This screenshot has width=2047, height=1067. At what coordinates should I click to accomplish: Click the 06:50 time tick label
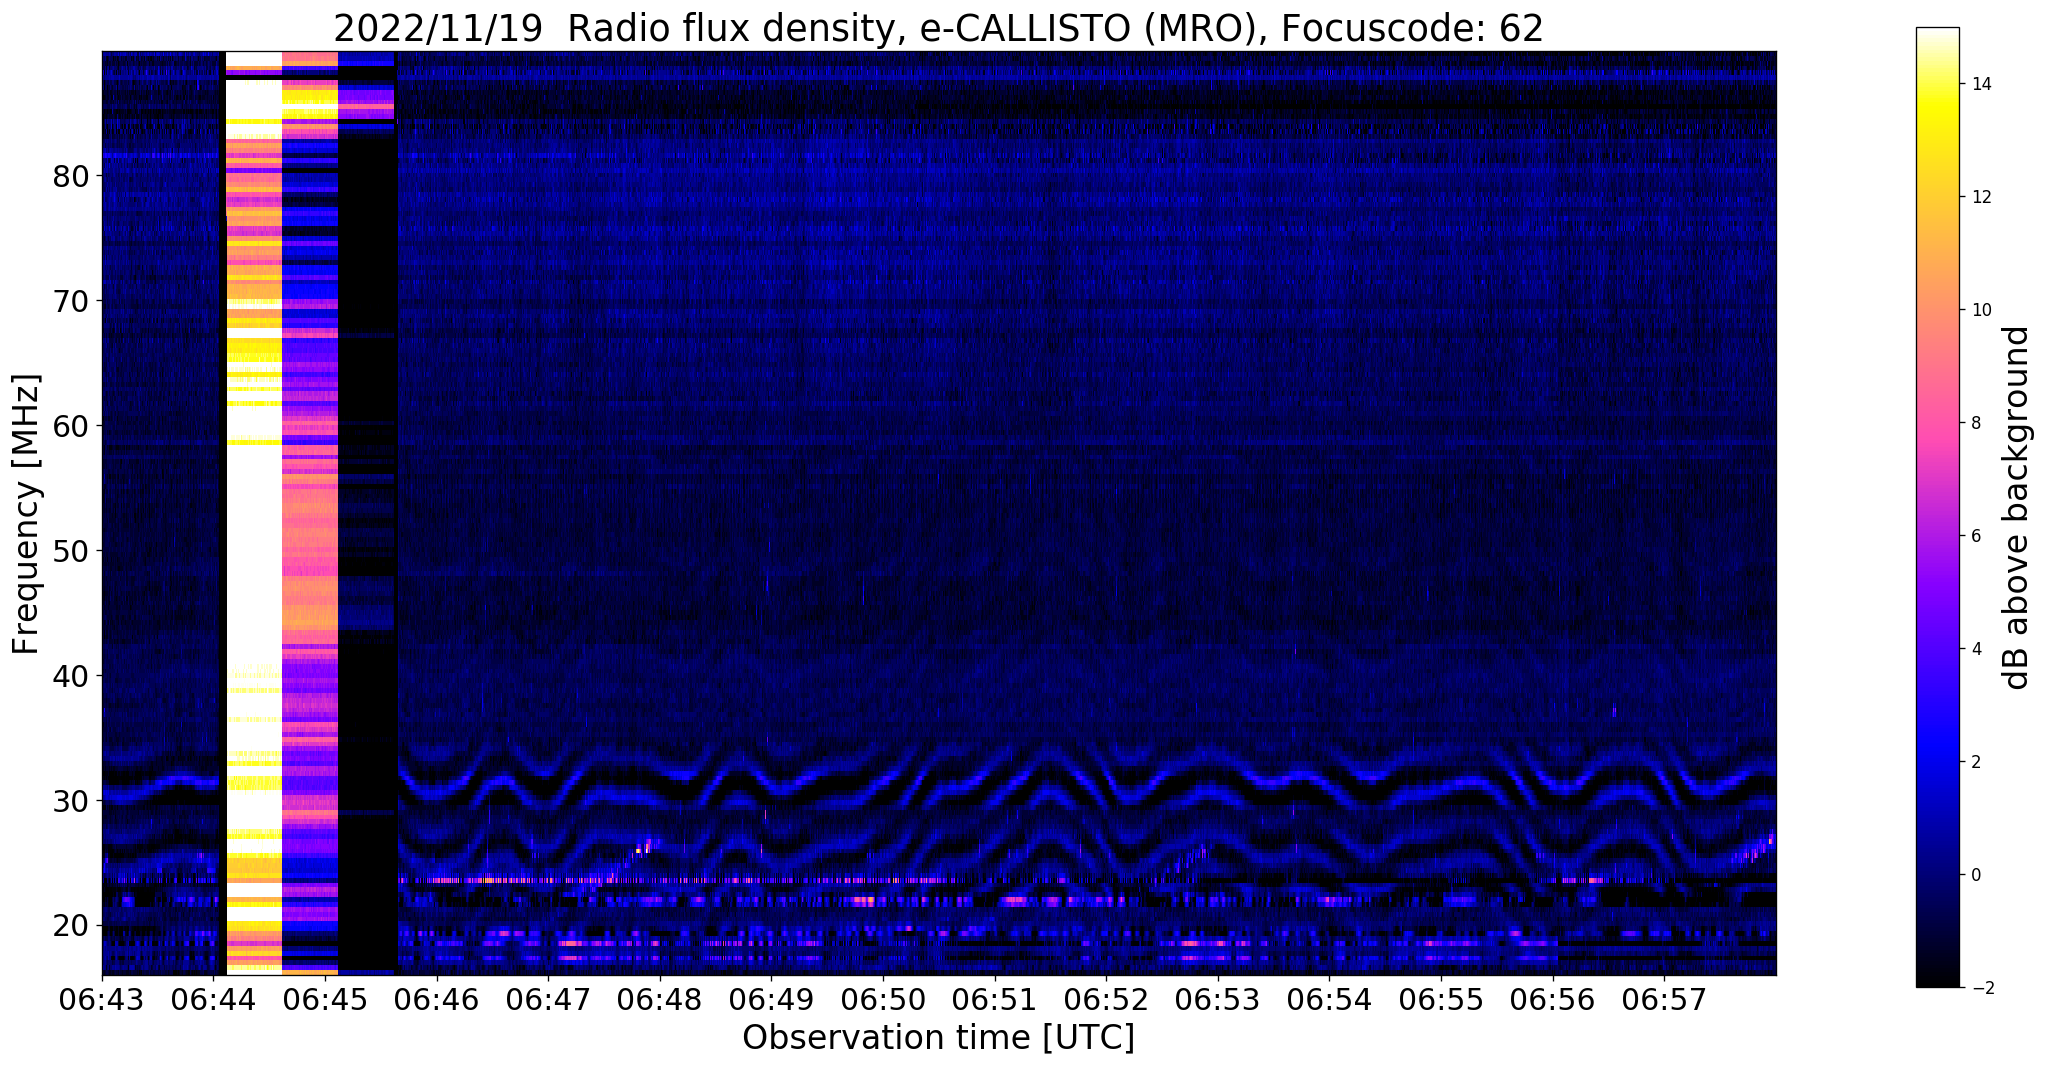(883, 998)
